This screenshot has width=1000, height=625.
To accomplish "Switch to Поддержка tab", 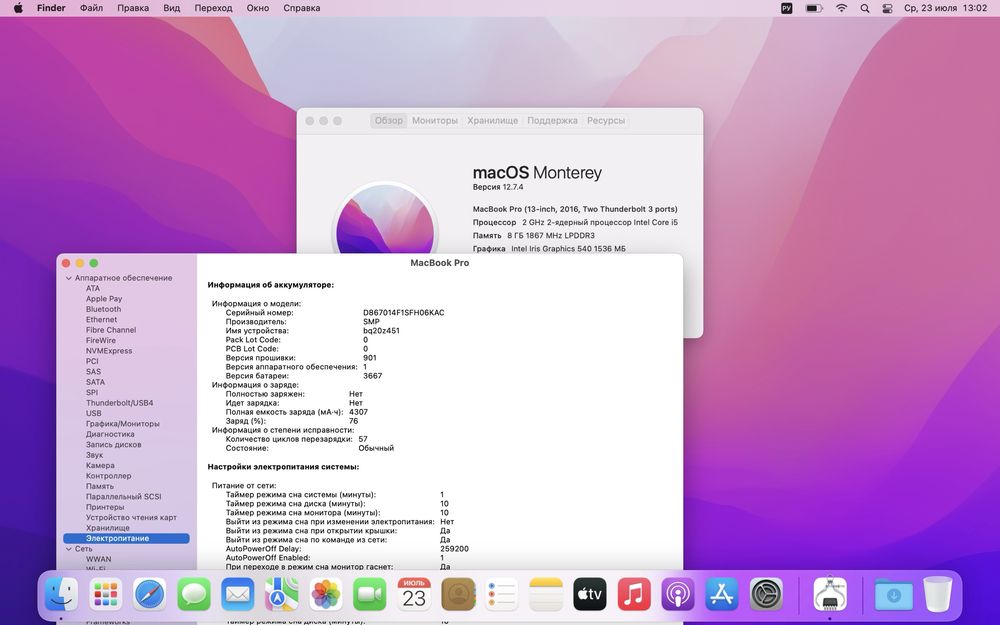I will (x=552, y=121).
